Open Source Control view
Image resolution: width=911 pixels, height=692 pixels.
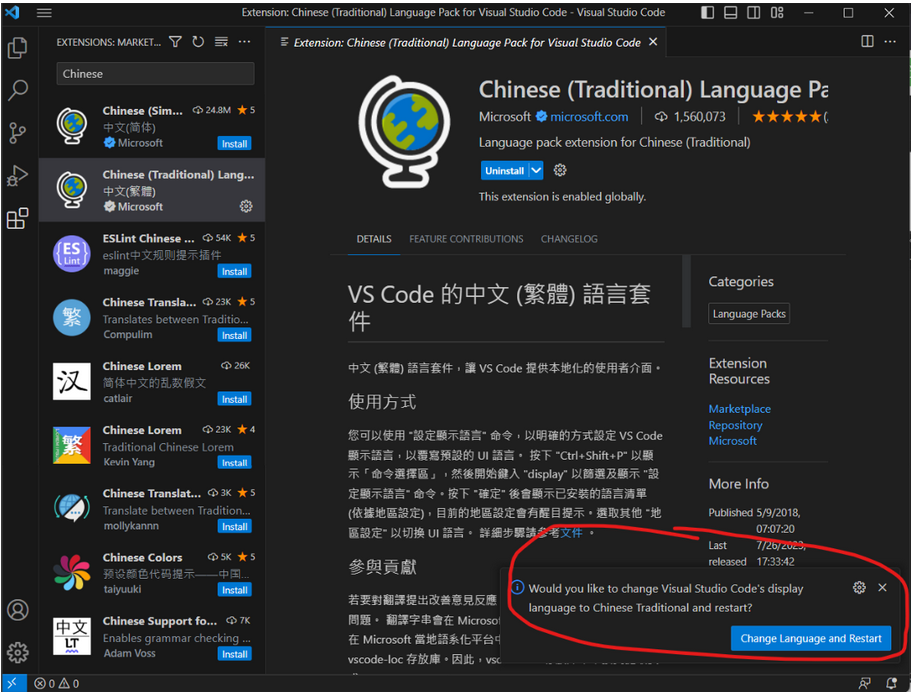[x=17, y=133]
